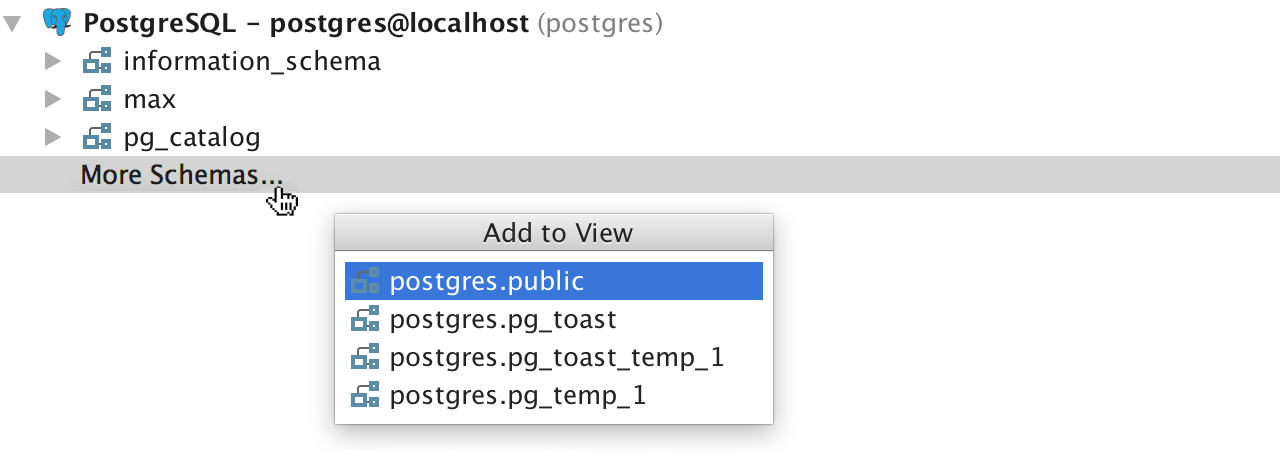
Task: Collapse the PostgreSQL data source node
Action: pos(12,24)
